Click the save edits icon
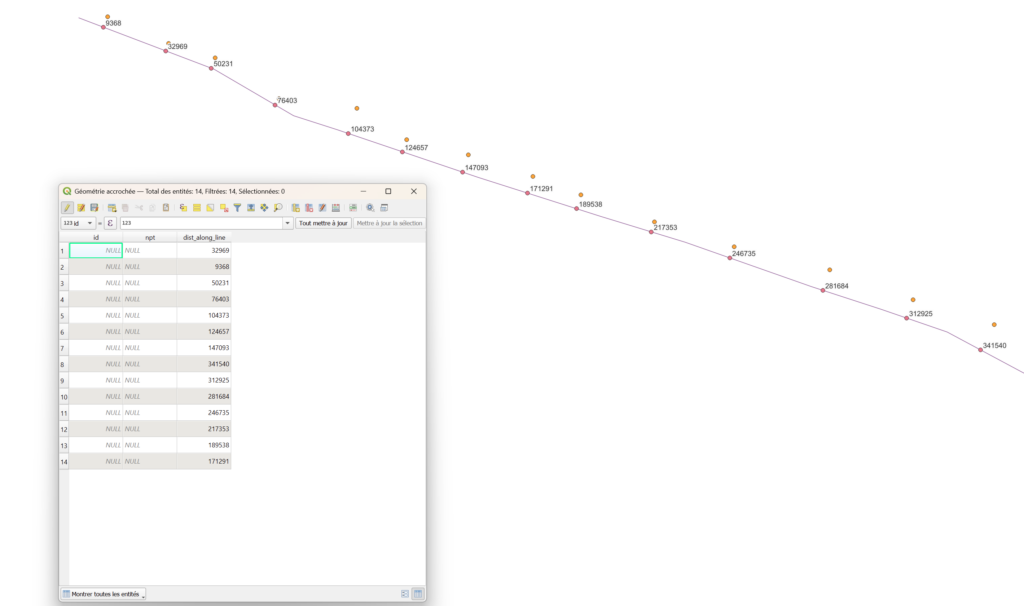This screenshot has width=1024, height=606. click(94, 207)
